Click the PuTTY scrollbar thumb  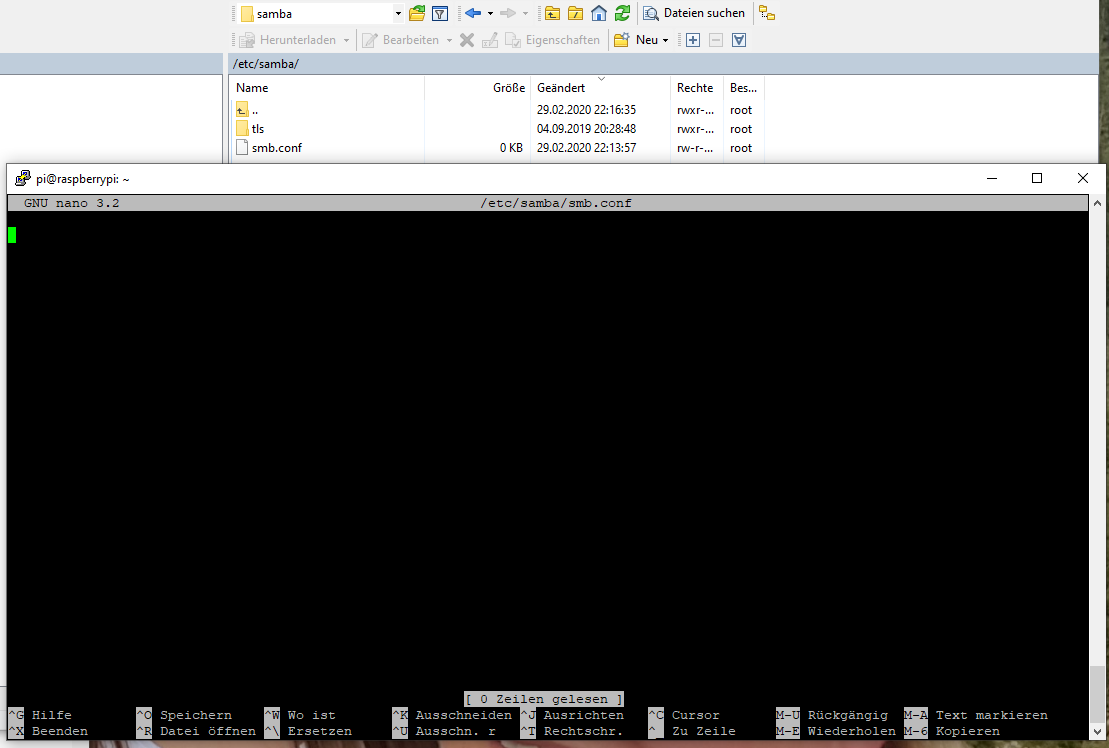tap(1097, 695)
